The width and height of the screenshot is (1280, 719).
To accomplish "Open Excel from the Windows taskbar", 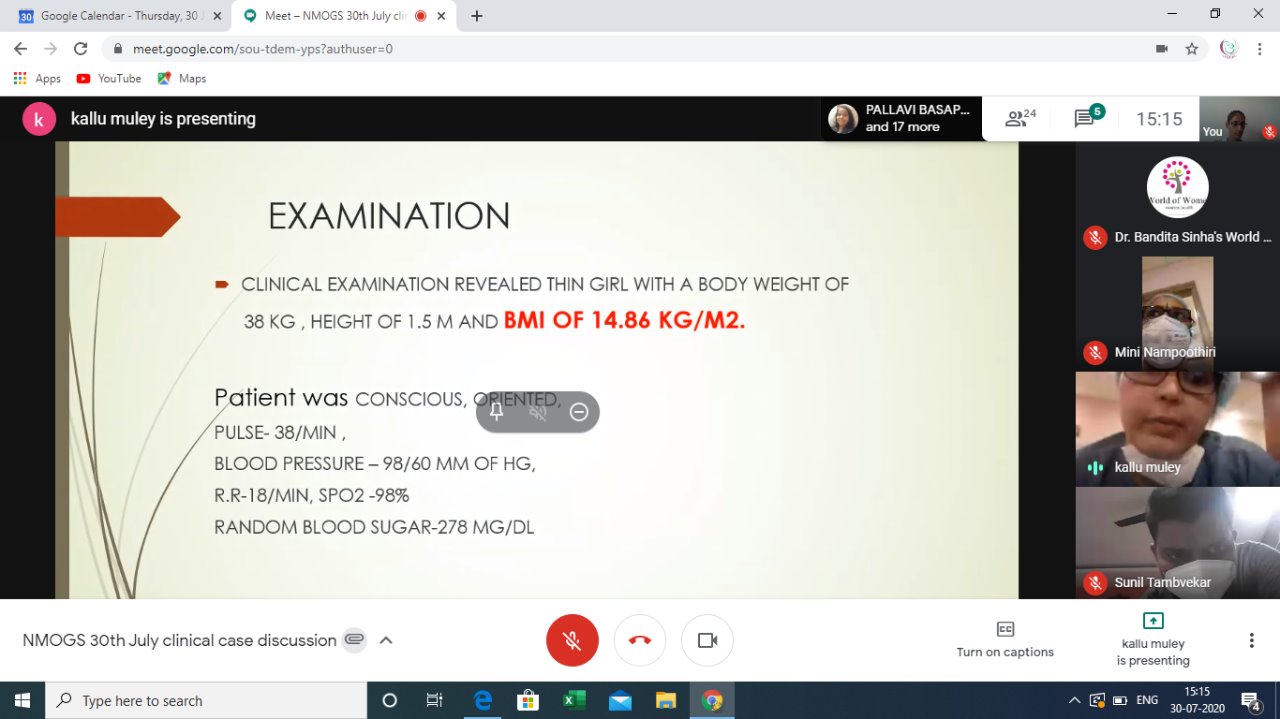I will click(574, 700).
